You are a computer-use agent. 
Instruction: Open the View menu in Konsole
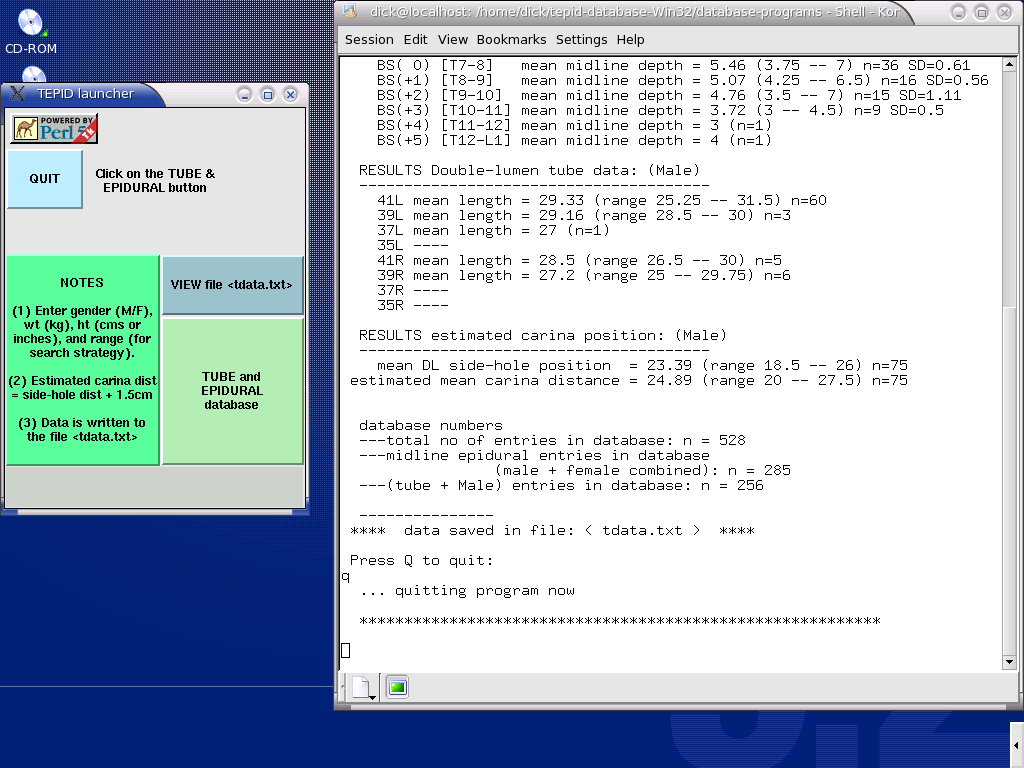click(452, 40)
